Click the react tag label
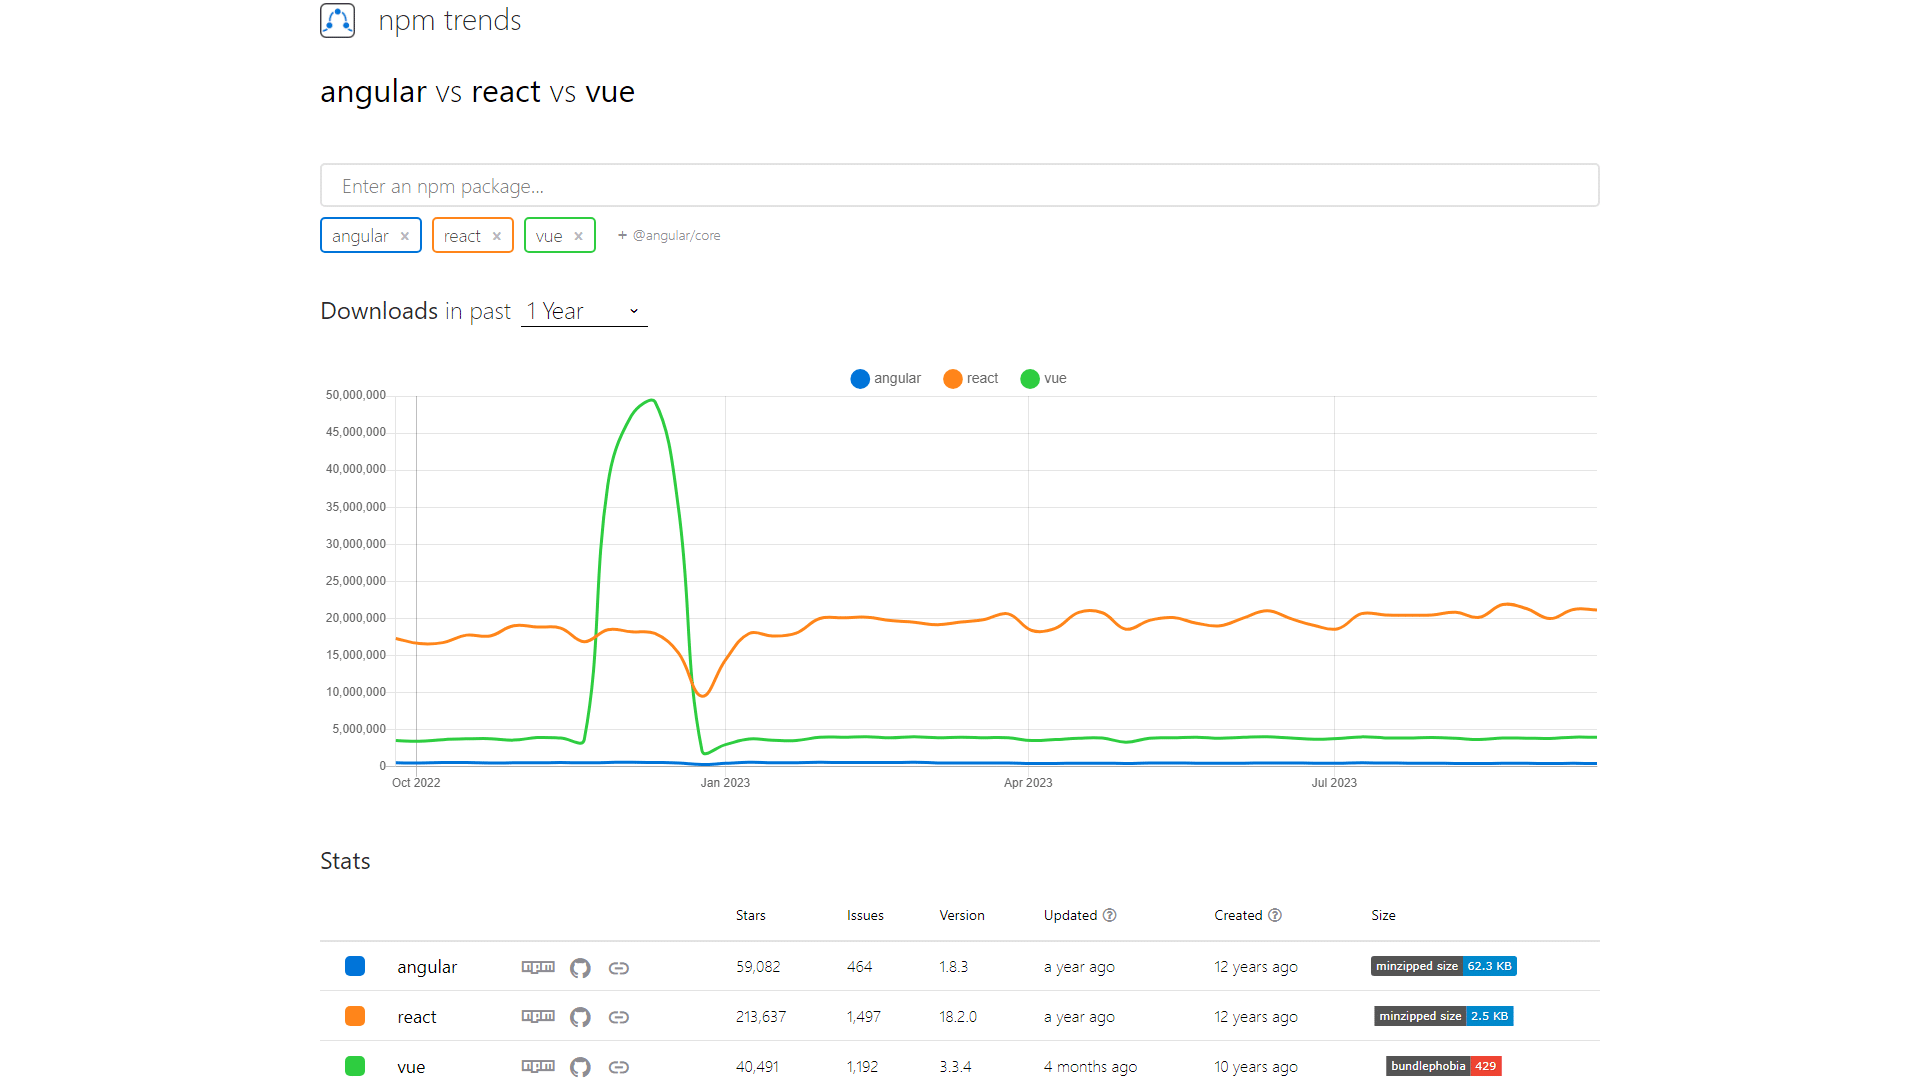Viewport: 1920px width, 1080px height. pyautogui.click(x=462, y=236)
